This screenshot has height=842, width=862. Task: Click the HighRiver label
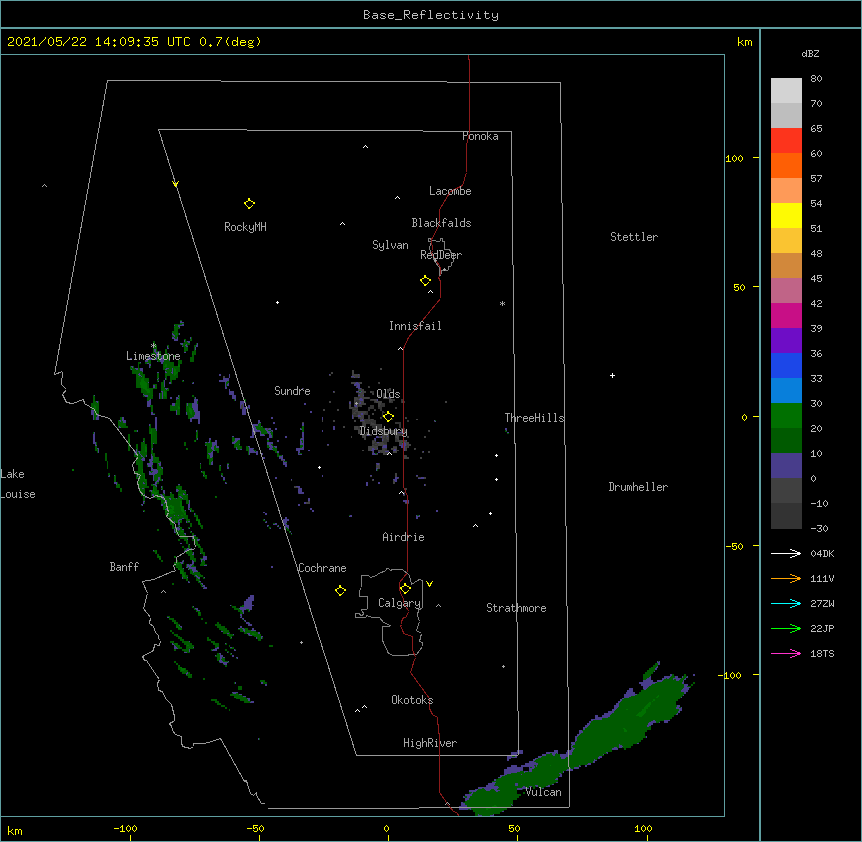[x=430, y=743]
